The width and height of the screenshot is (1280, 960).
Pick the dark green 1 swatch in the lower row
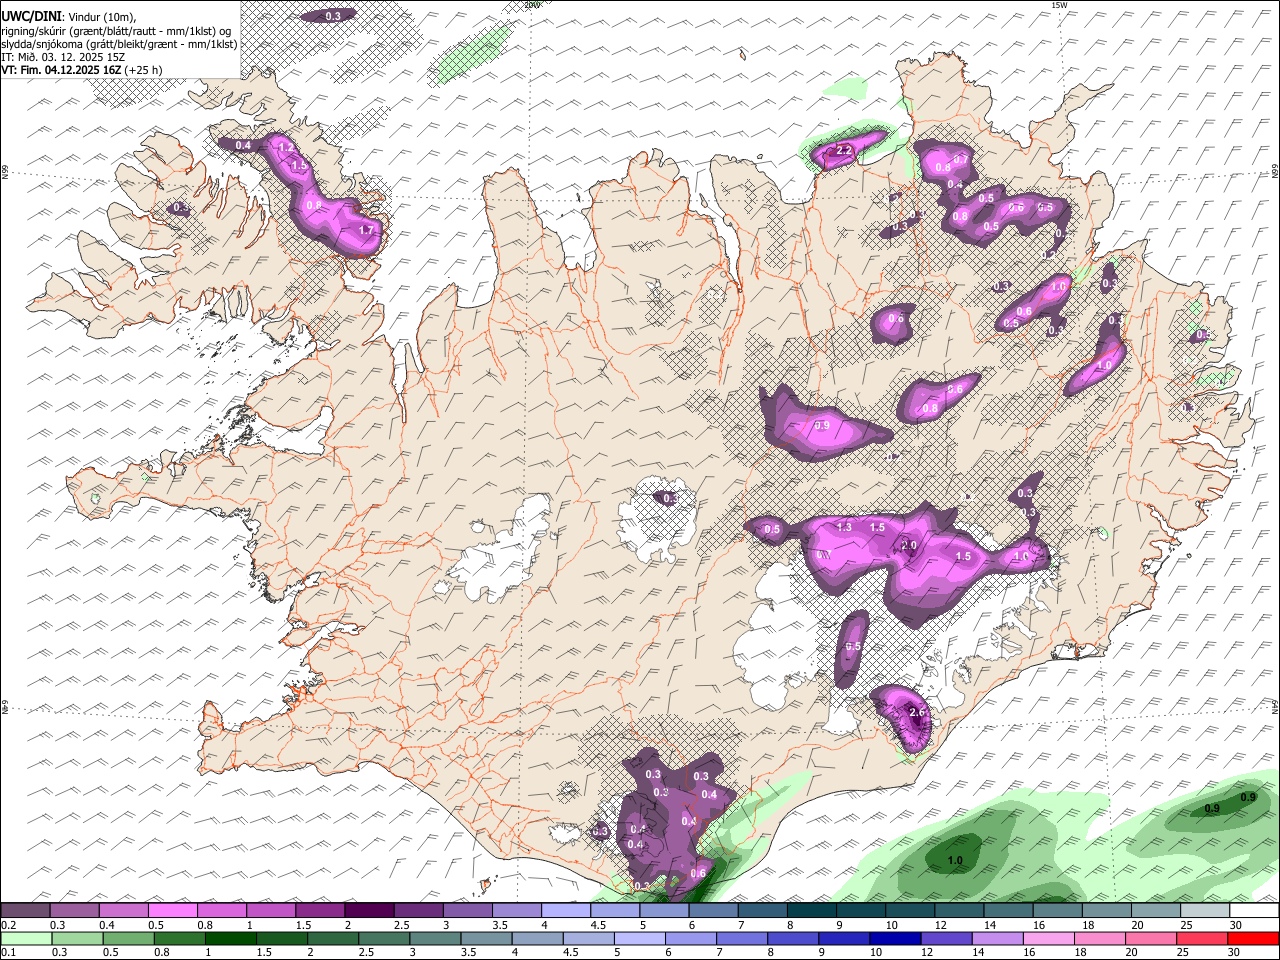tap(231, 938)
